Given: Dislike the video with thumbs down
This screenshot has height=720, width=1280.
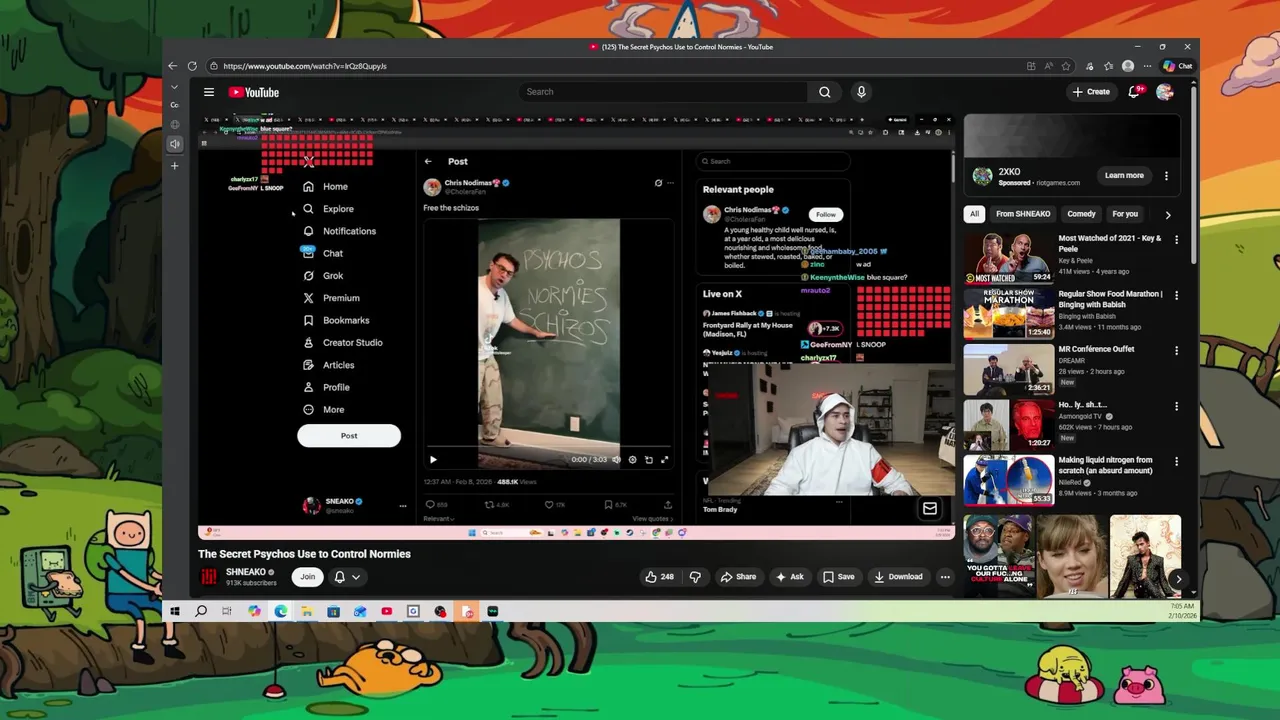Looking at the screenshot, I should pyautogui.click(x=695, y=577).
